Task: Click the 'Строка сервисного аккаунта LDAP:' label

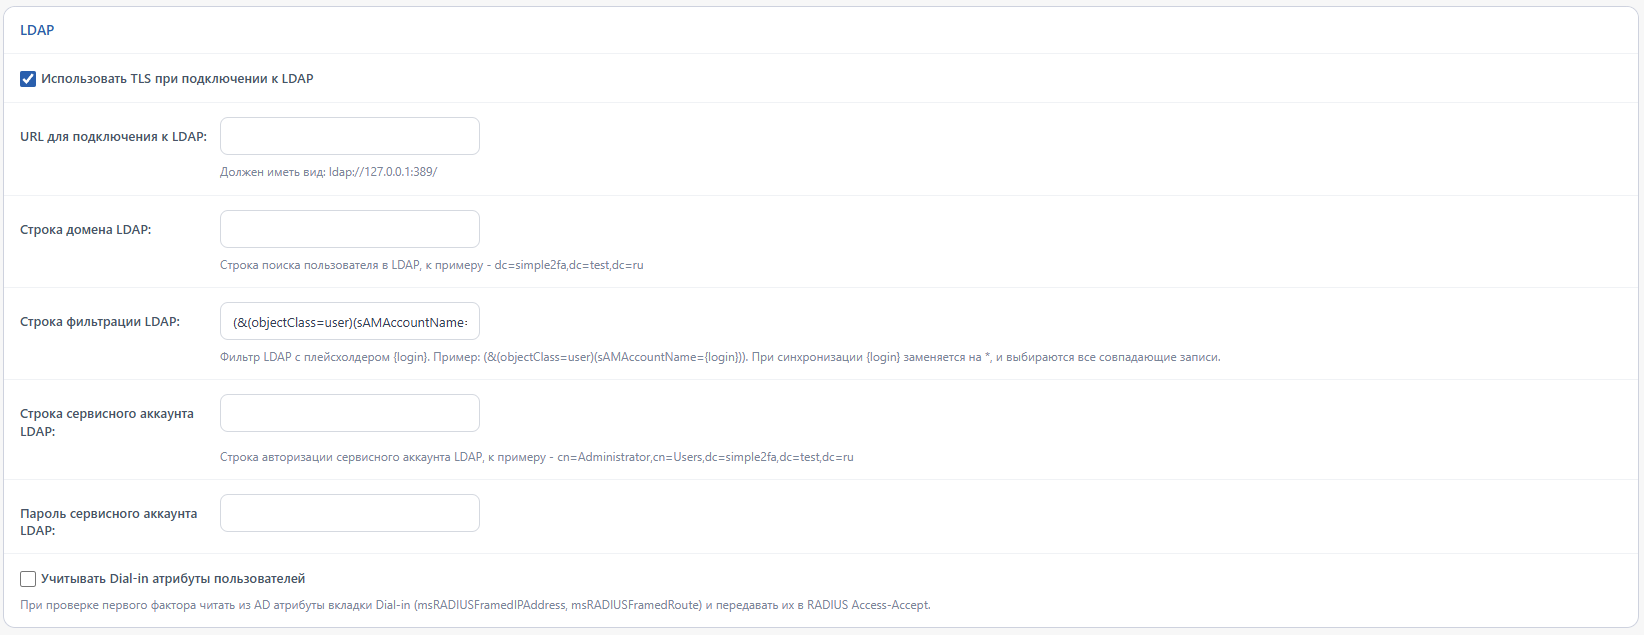Action: pyautogui.click(x=107, y=422)
